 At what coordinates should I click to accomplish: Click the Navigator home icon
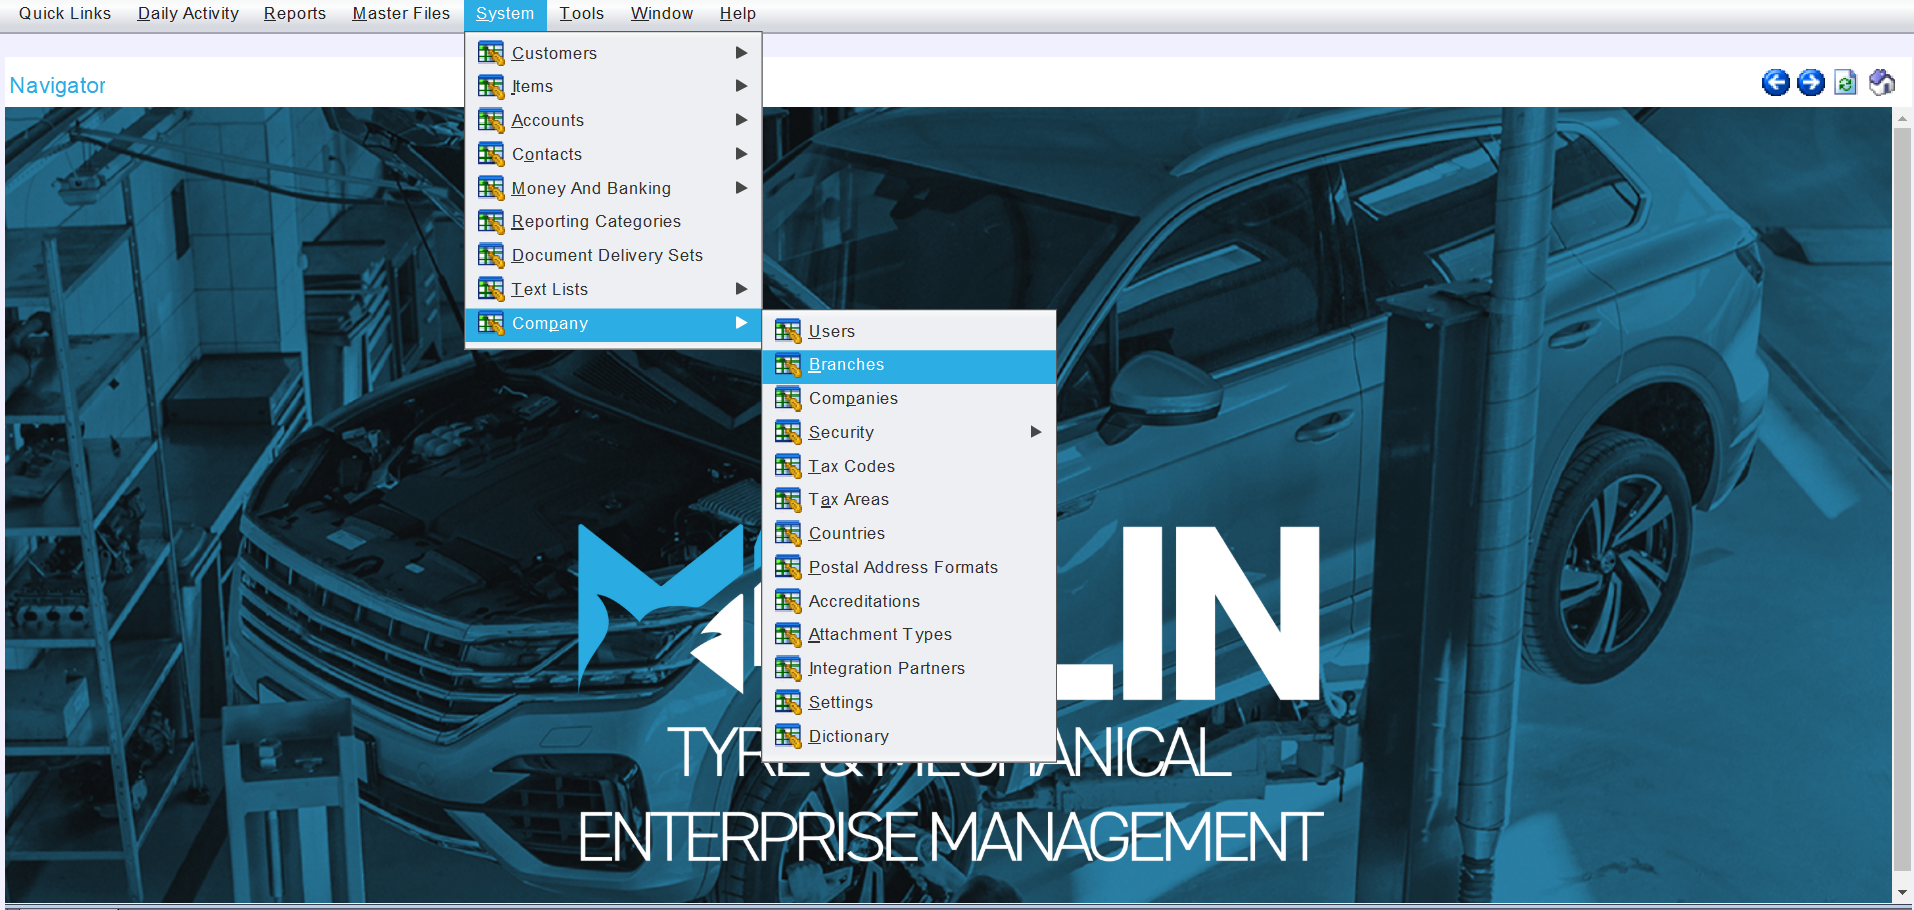point(1882,83)
